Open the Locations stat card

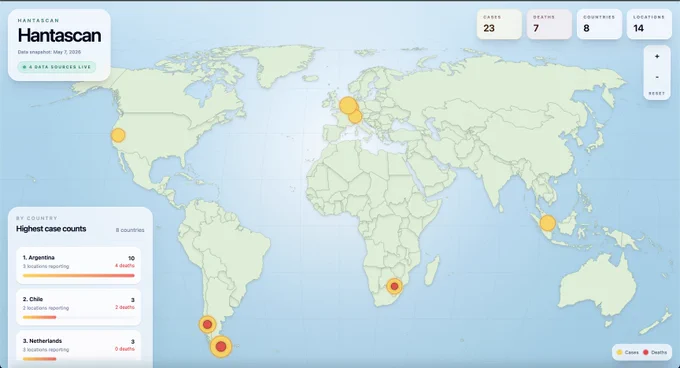(649, 24)
